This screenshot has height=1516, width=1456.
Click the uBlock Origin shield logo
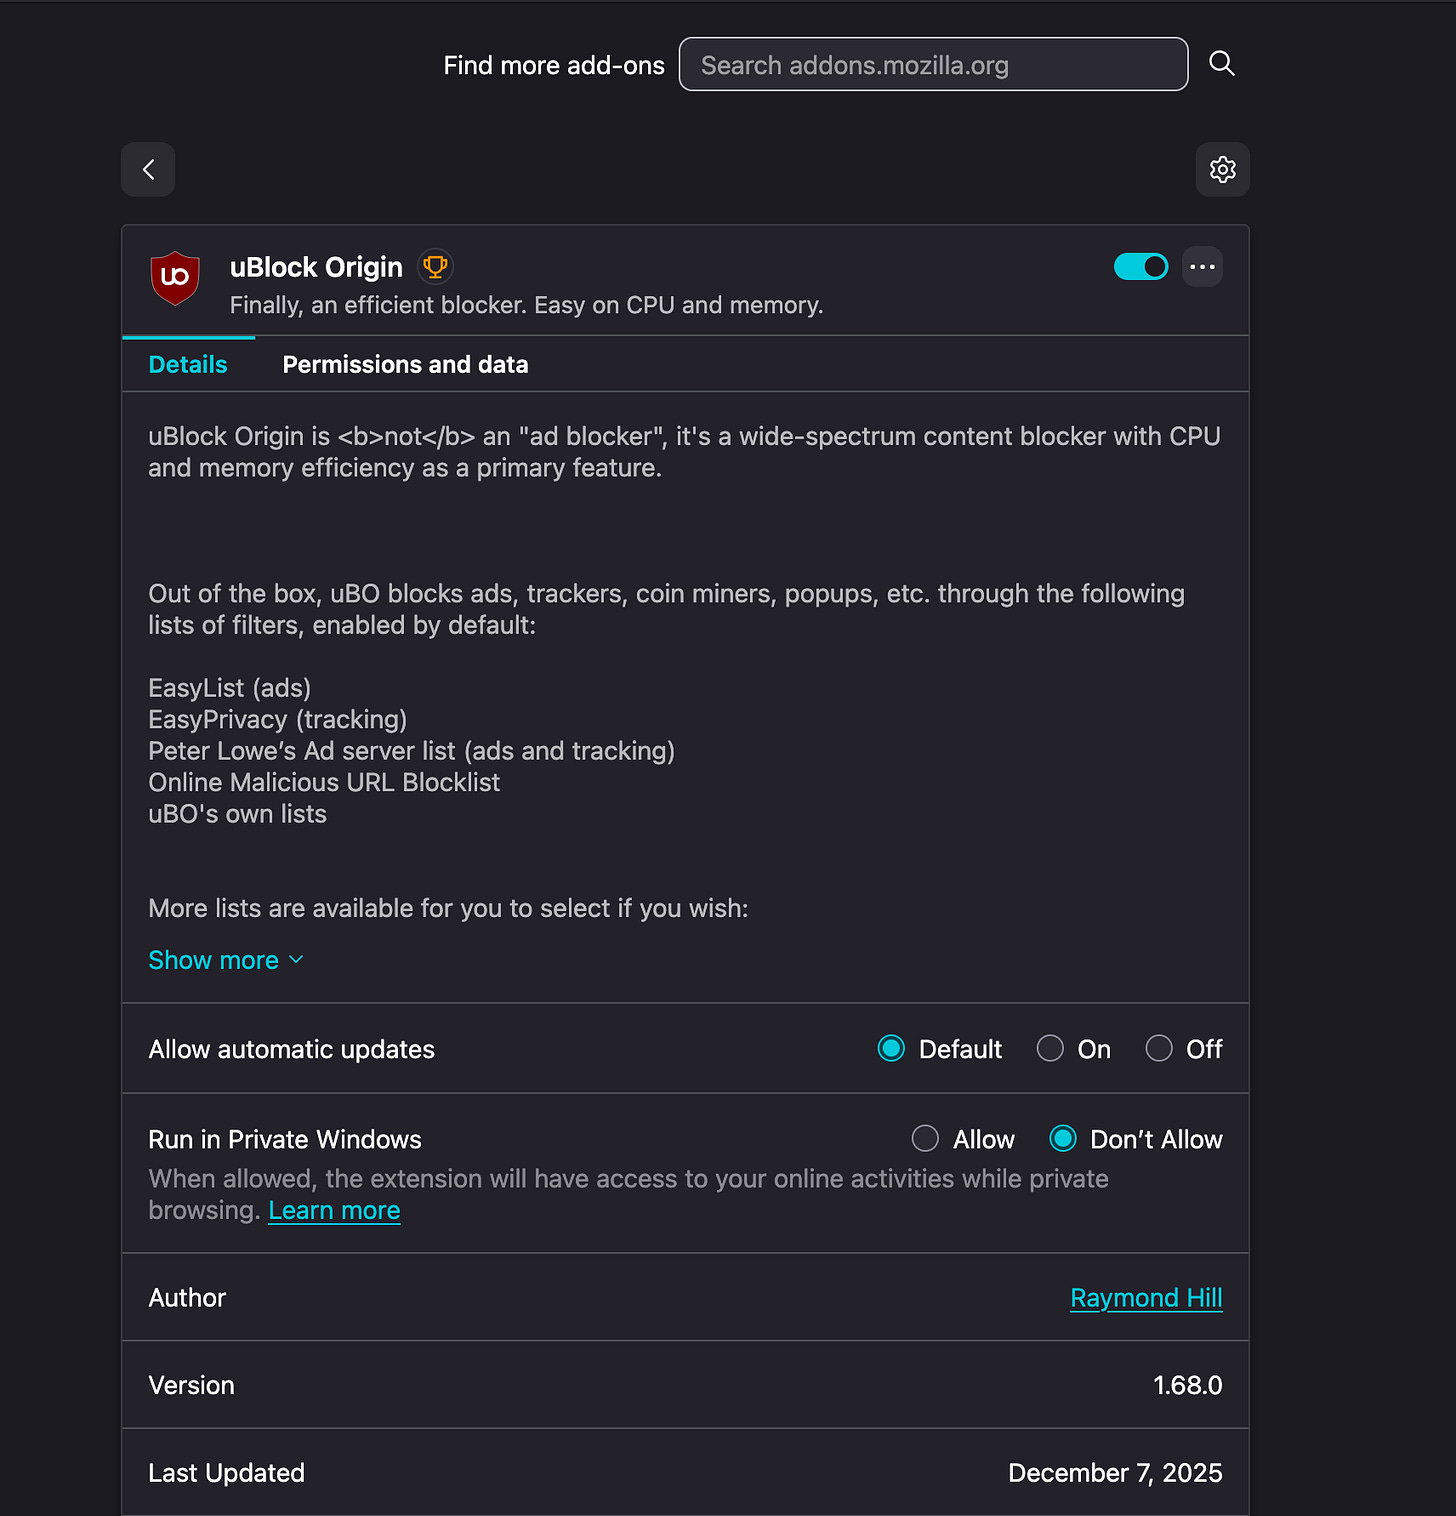175,278
